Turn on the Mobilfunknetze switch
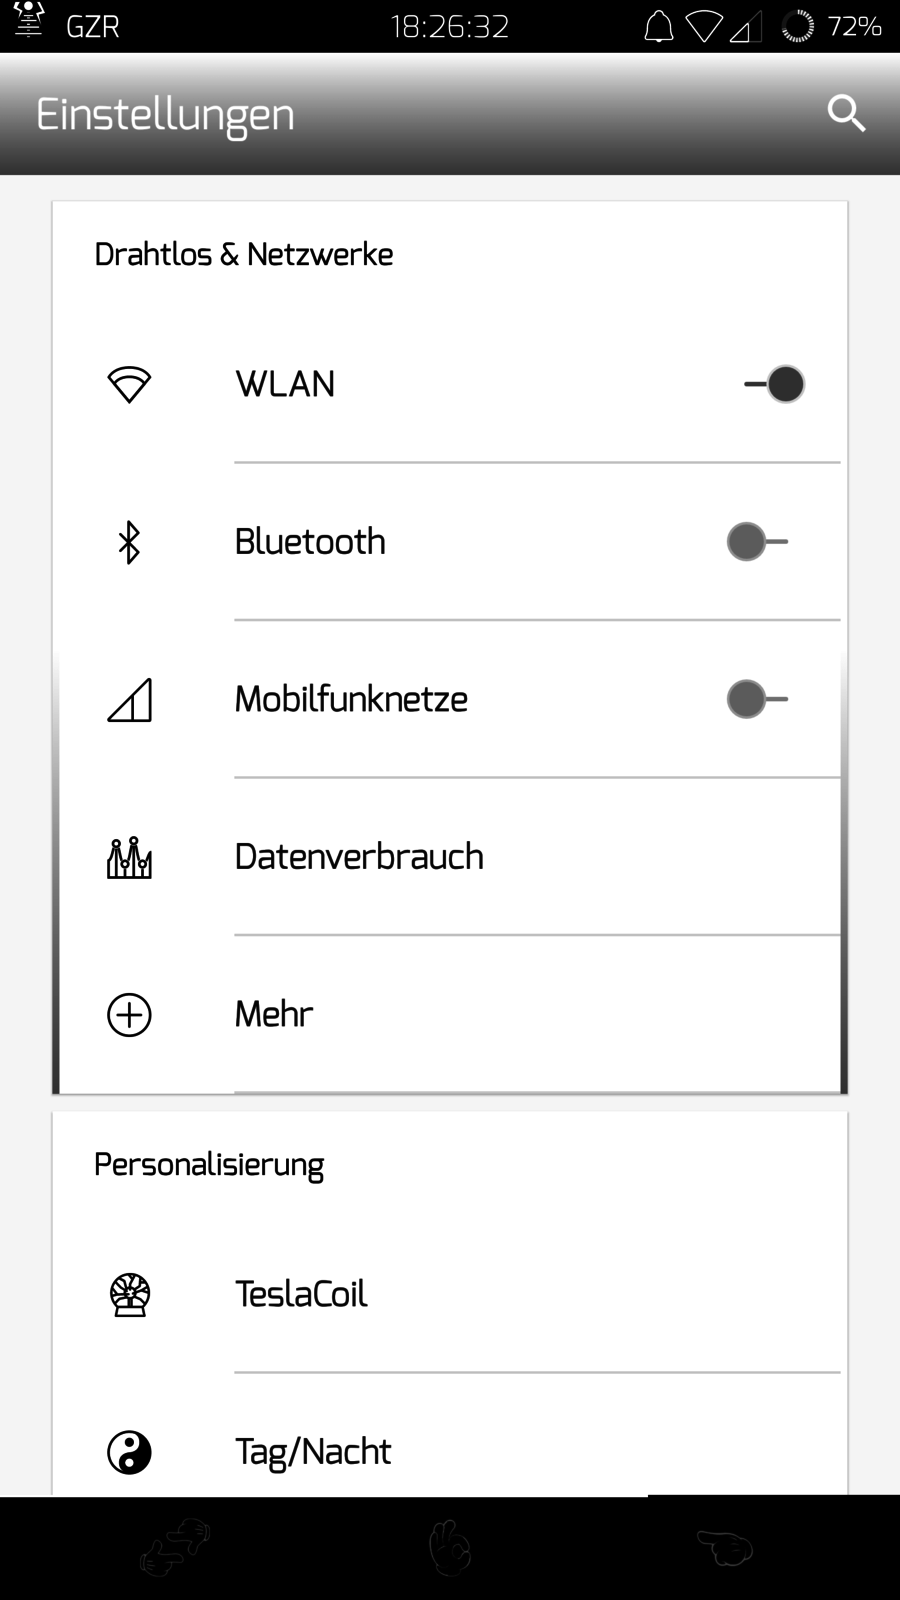The width and height of the screenshot is (900, 1600). [x=757, y=700]
